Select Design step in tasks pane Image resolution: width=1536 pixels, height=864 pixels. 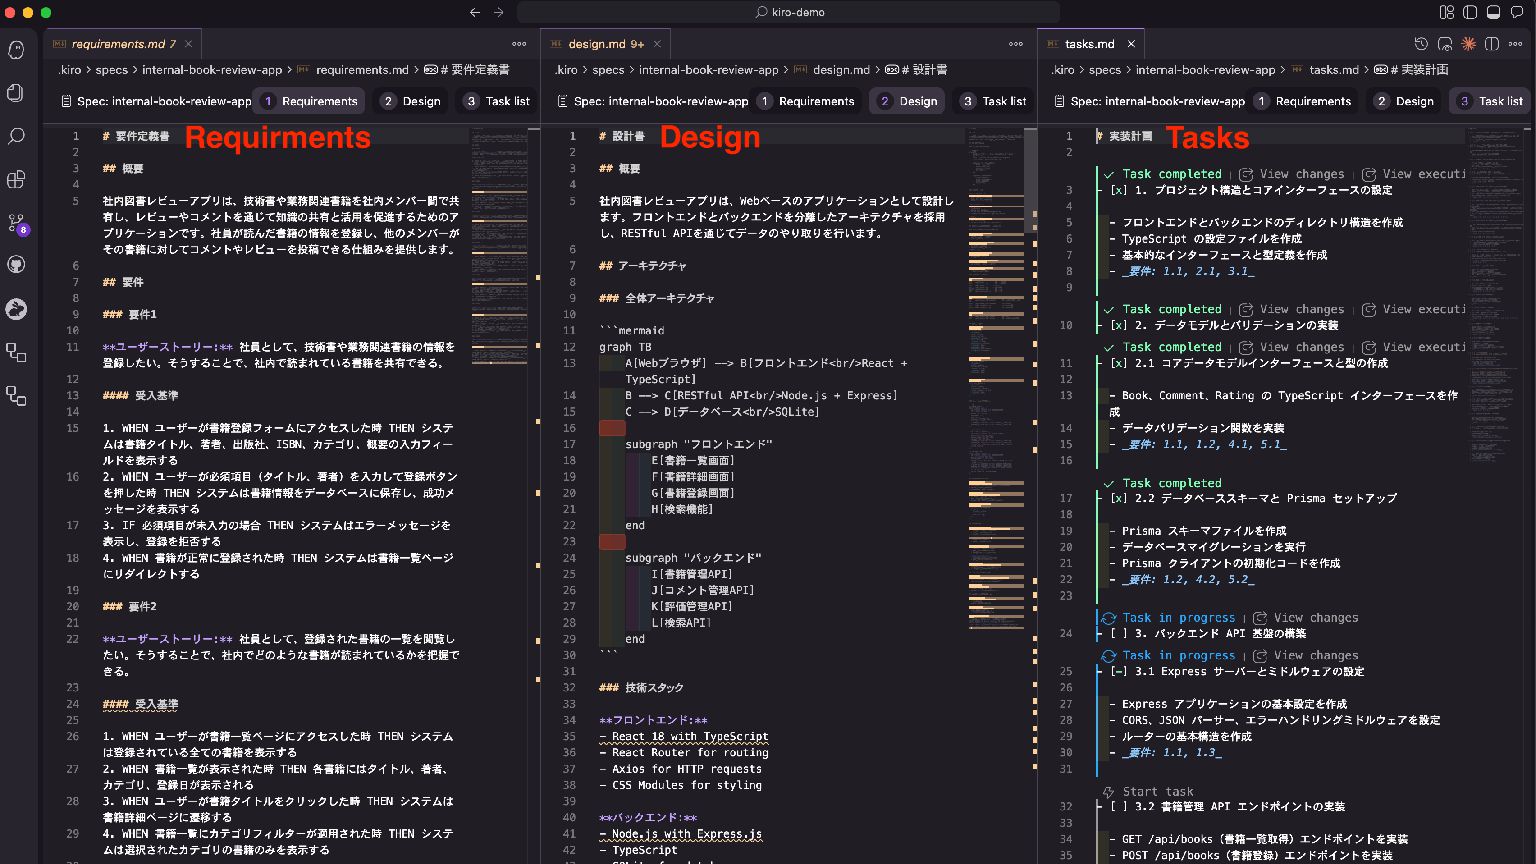[x=1404, y=101]
